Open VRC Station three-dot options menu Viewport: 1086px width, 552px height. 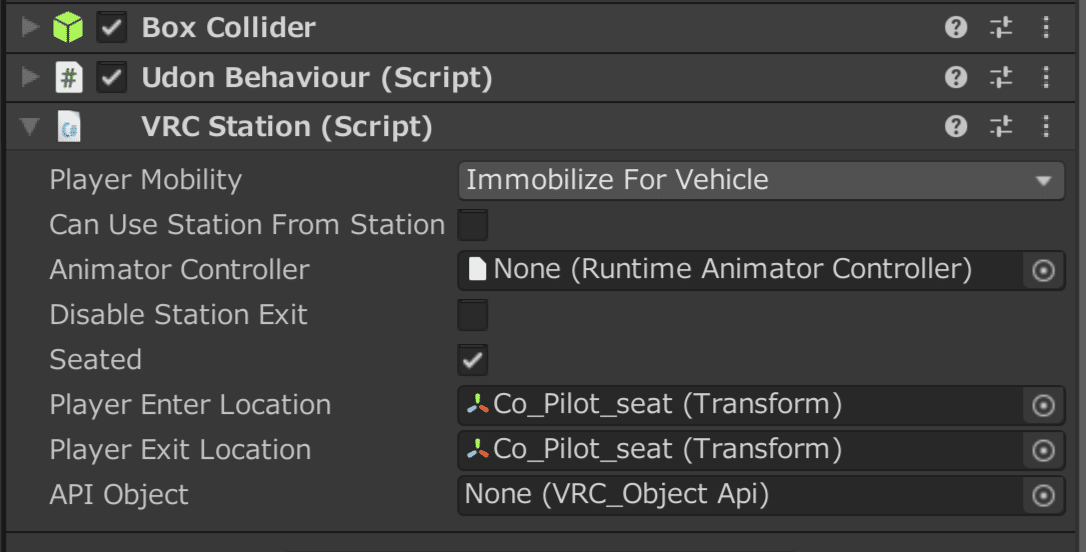[1046, 126]
